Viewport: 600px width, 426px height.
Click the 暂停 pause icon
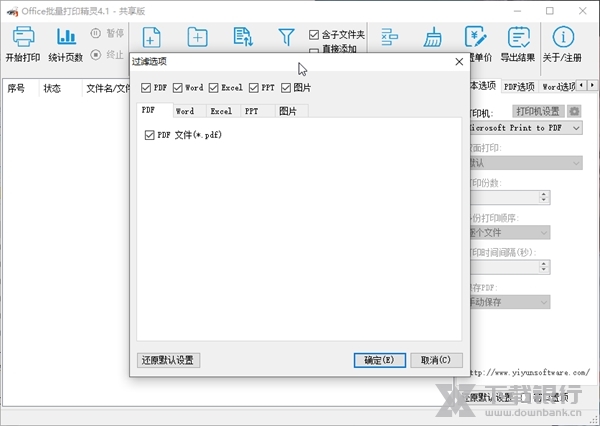(x=96, y=33)
